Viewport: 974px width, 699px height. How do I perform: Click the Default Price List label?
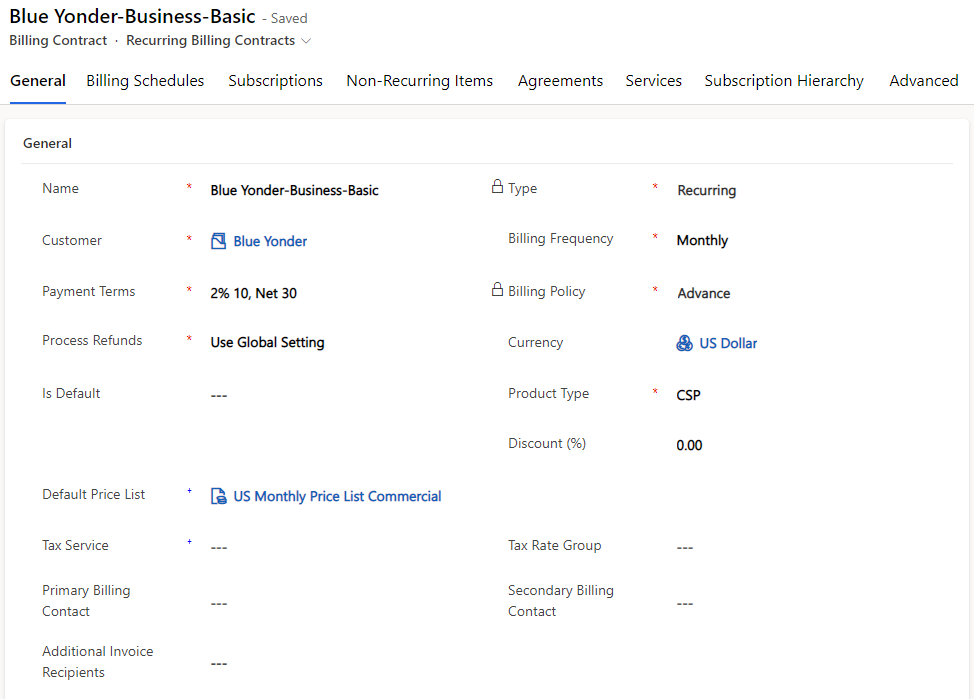tap(93, 495)
